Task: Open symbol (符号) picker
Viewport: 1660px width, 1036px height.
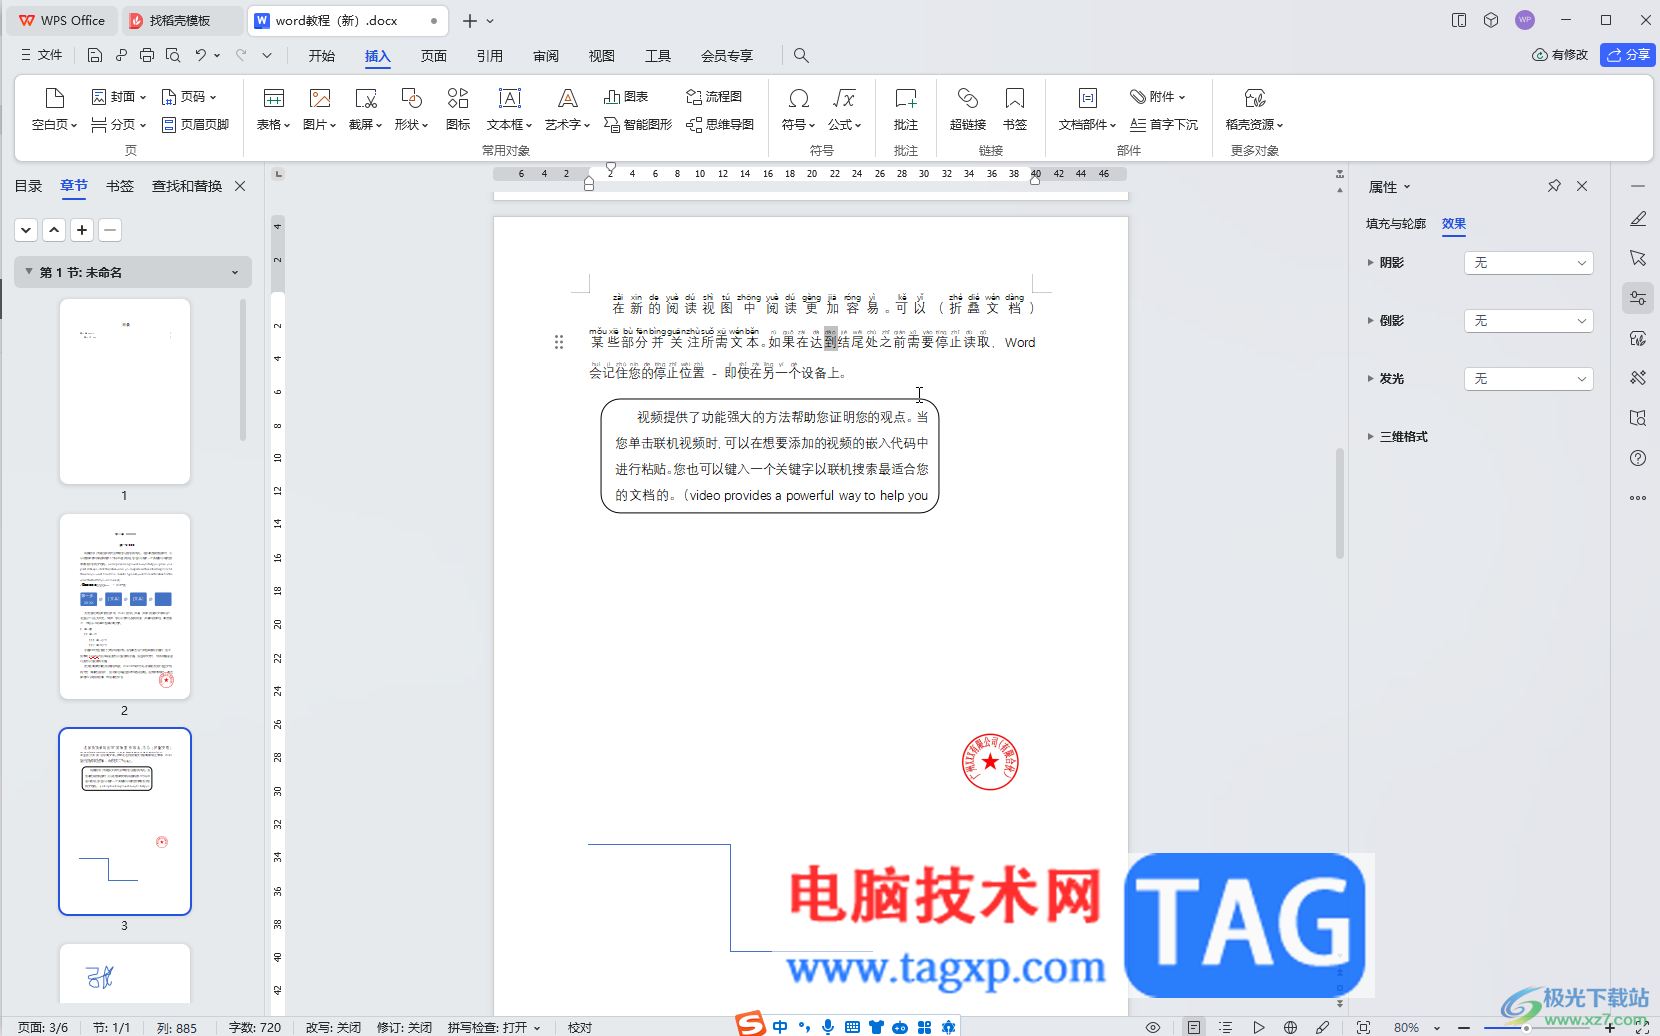Action: pyautogui.click(x=798, y=109)
